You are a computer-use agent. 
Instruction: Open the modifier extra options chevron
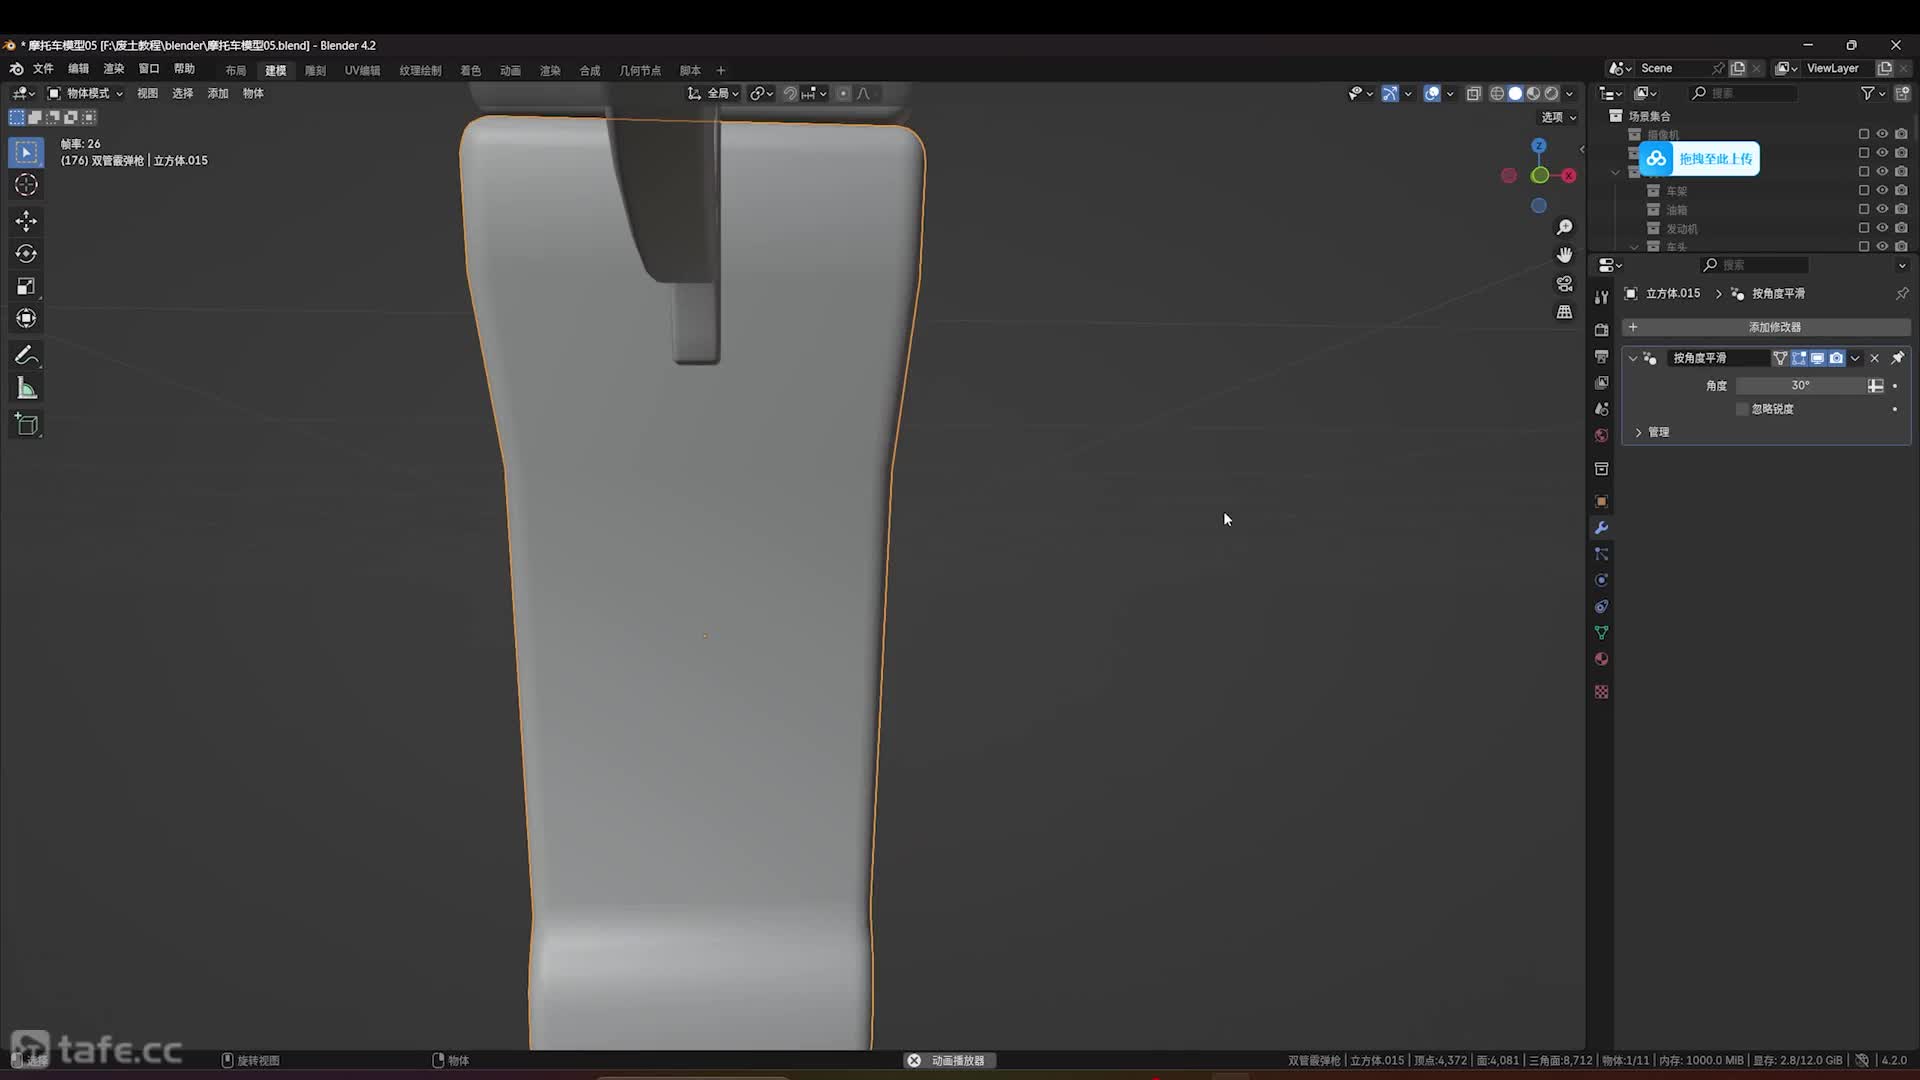[x=1856, y=358]
